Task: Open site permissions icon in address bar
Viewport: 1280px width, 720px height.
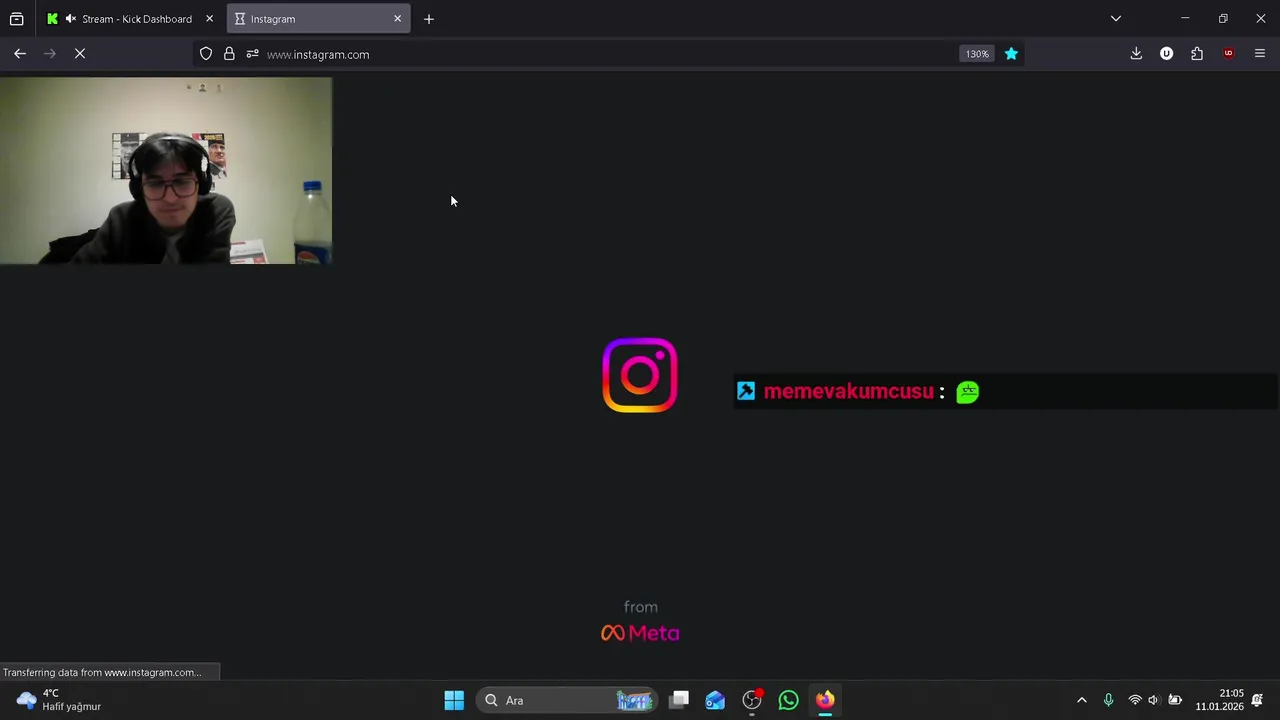Action: point(252,54)
